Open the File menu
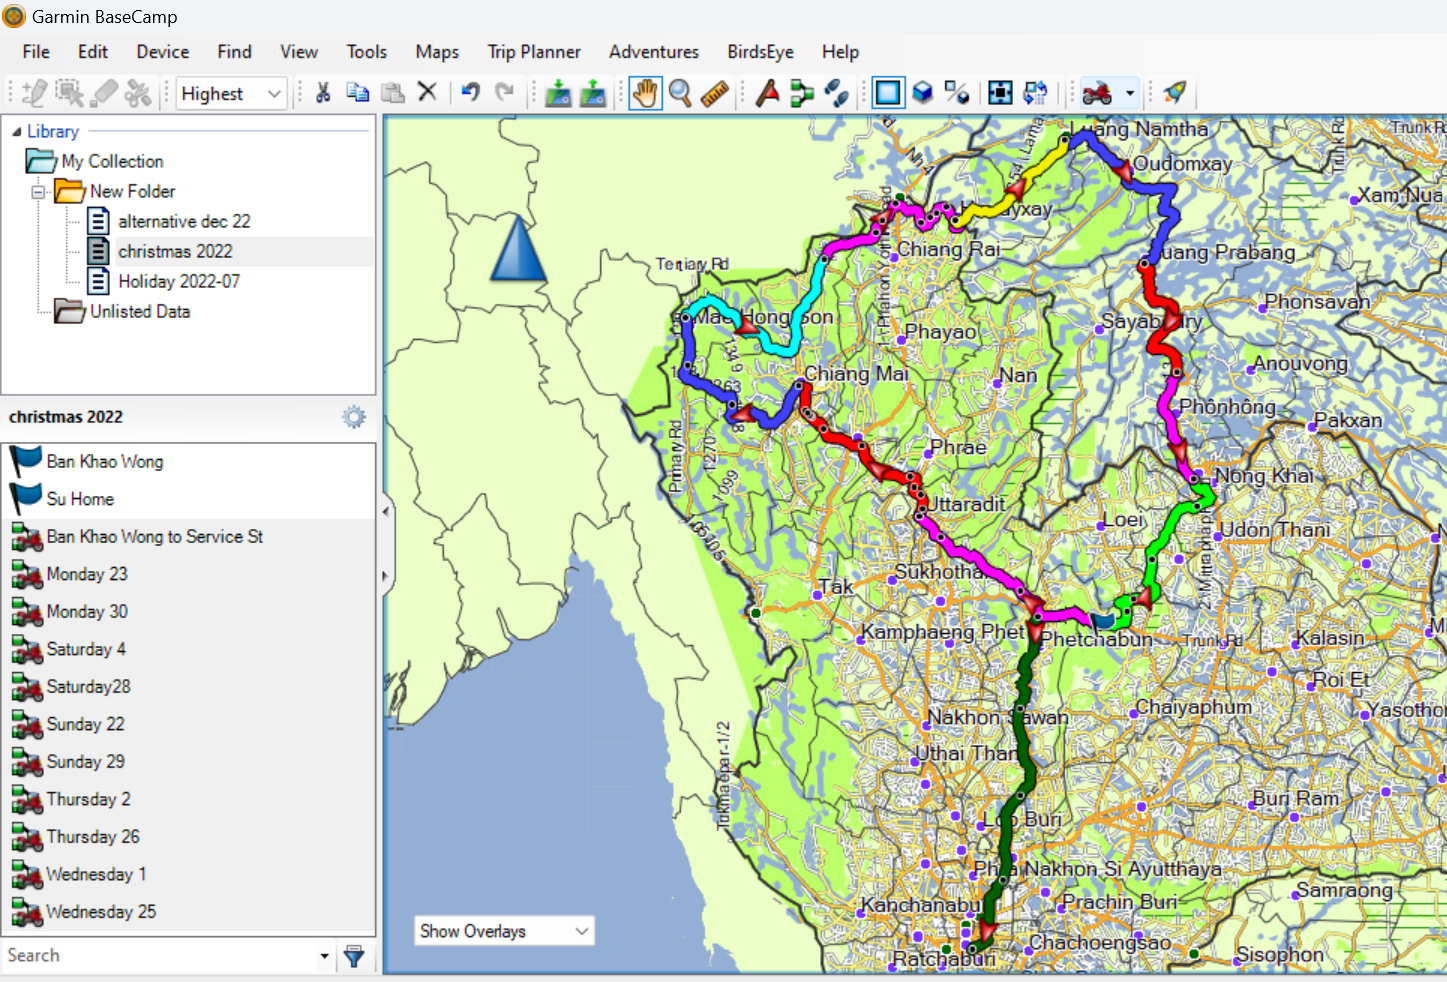Viewport: 1447px width, 982px height. [36, 52]
